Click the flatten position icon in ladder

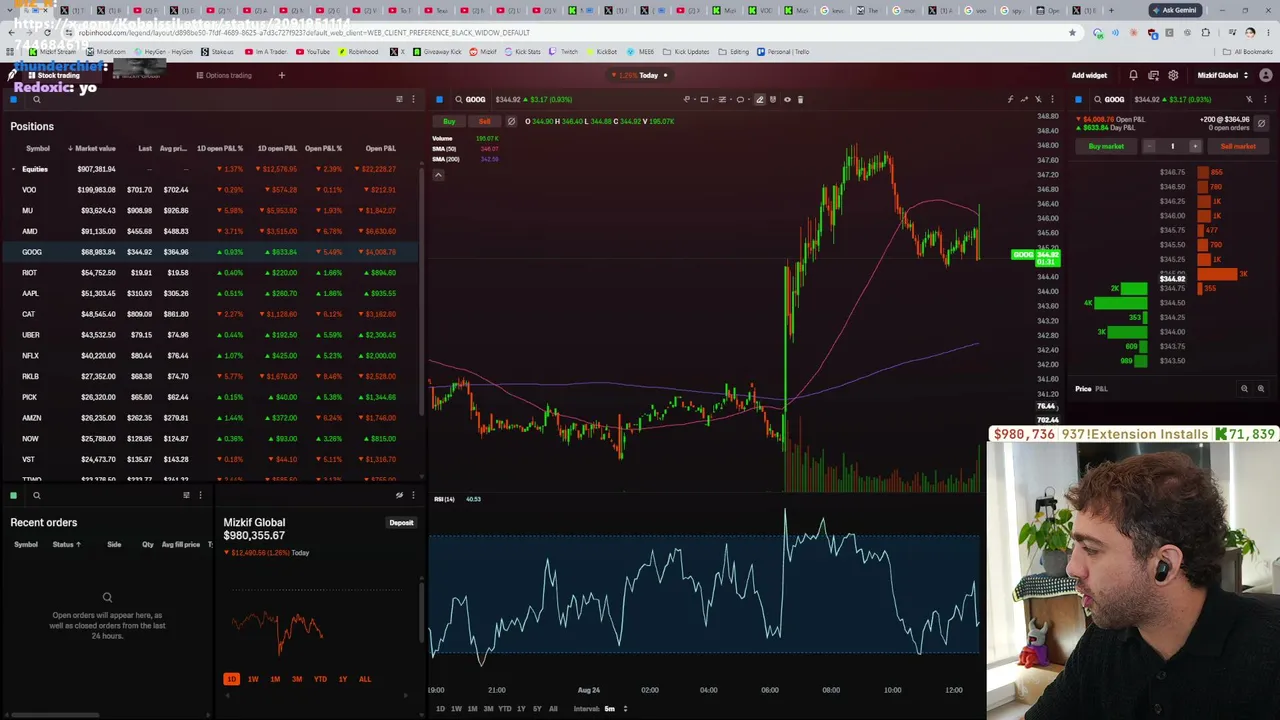pos(1261,123)
